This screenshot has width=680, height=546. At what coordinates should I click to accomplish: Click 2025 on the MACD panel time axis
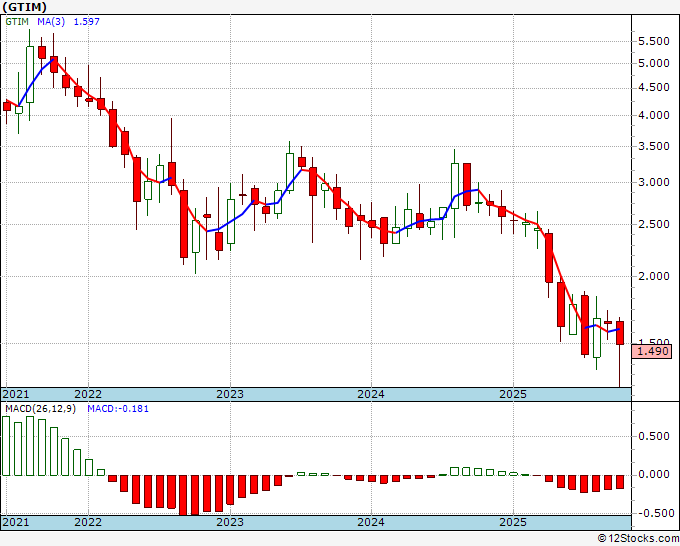point(513,522)
